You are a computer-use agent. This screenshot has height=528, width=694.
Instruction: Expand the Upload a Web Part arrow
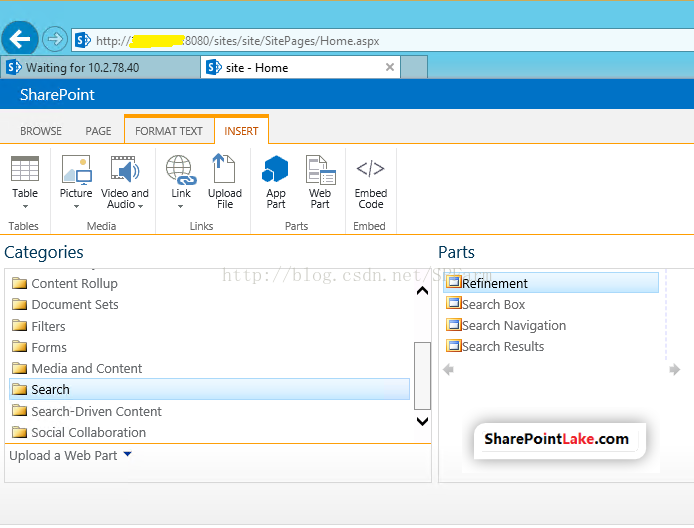tap(127, 454)
